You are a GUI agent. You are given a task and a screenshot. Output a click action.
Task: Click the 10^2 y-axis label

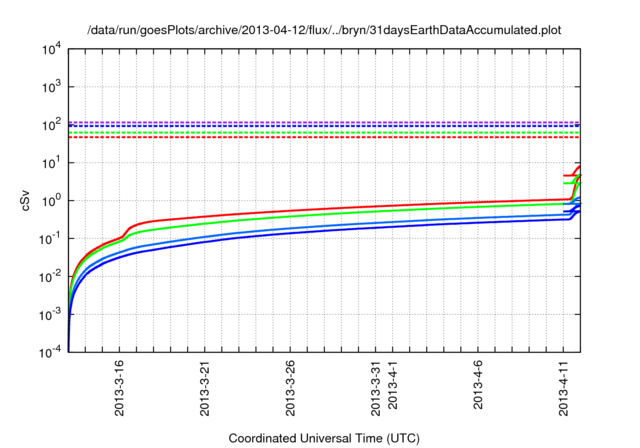52,125
